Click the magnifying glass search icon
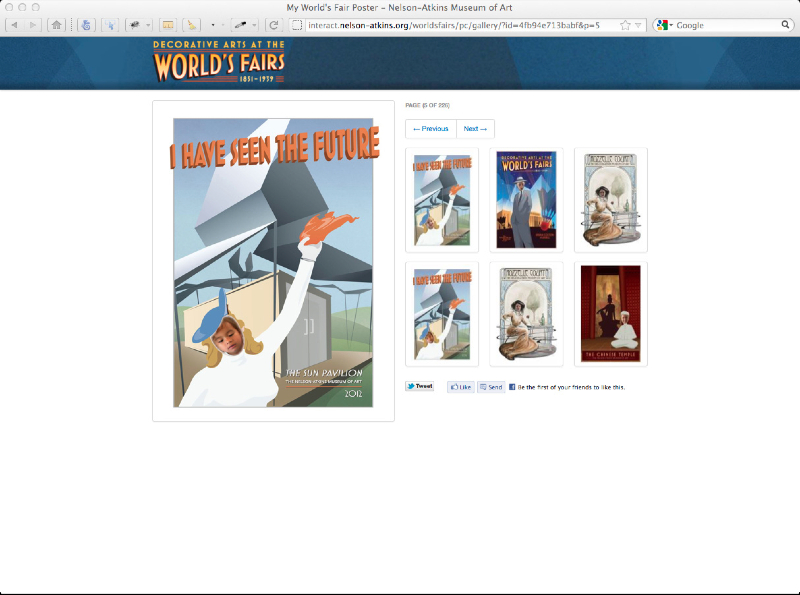Image resolution: width=800 pixels, height=595 pixels. (x=786, y=24)
